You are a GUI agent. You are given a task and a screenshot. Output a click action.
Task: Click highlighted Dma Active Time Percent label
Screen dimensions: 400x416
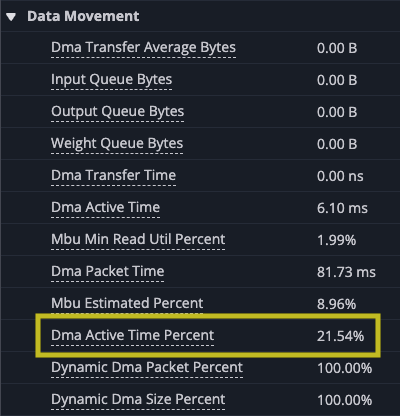132,336
